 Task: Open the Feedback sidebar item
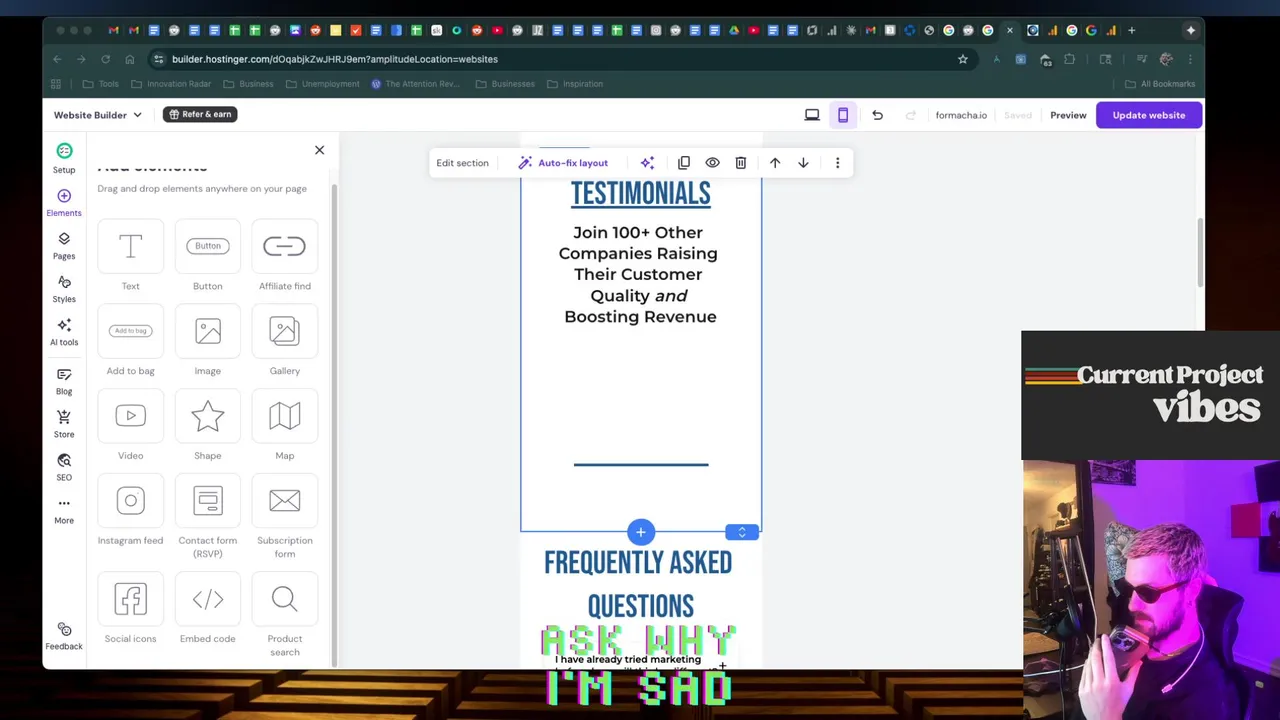[64, 636]
